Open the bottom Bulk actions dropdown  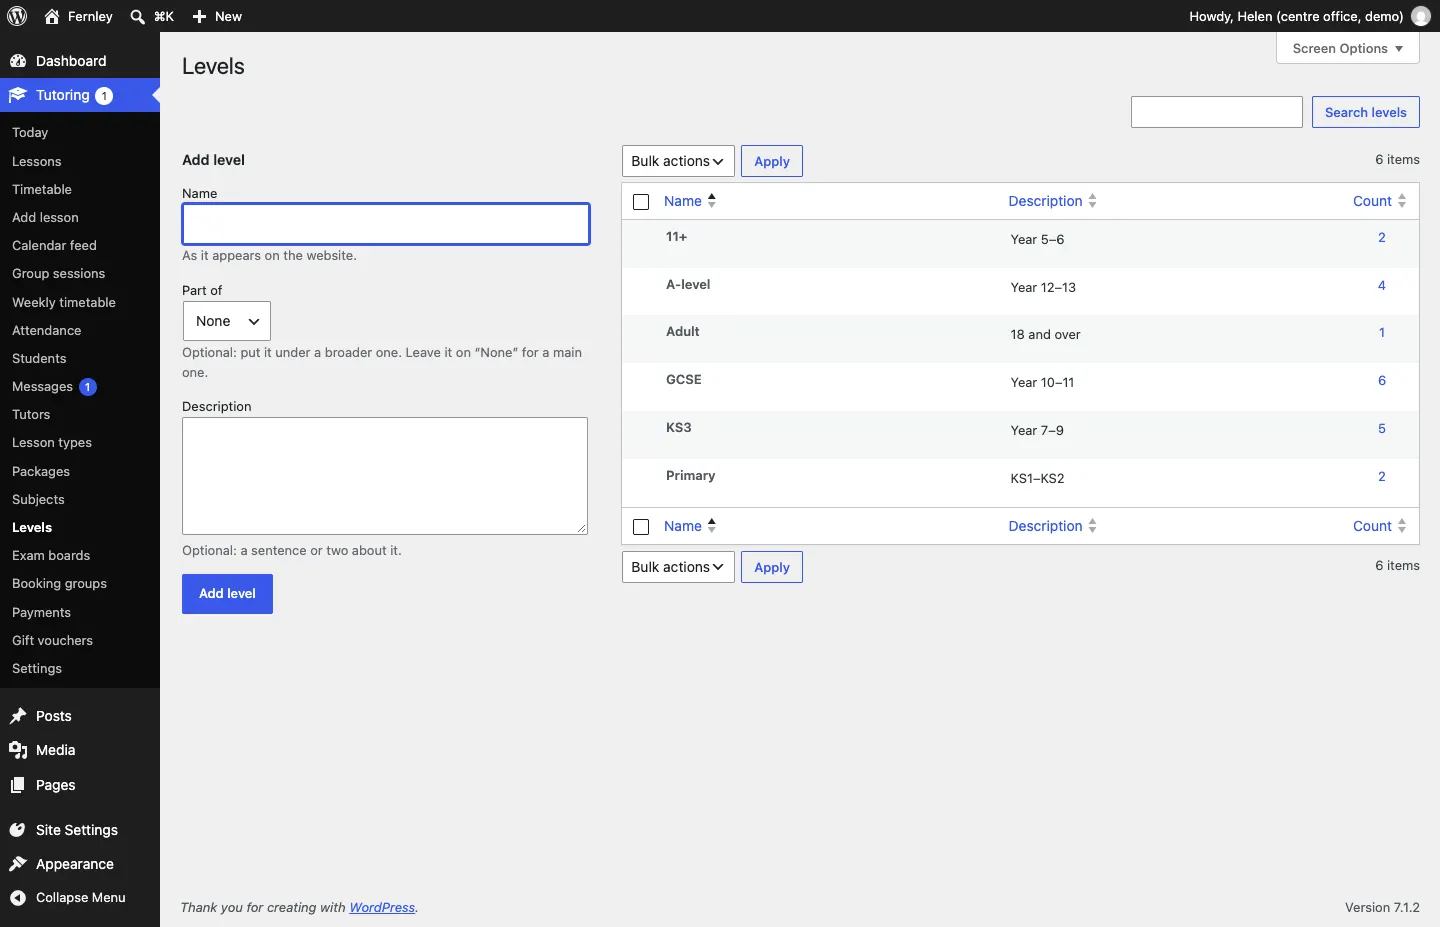coord(678,567)
